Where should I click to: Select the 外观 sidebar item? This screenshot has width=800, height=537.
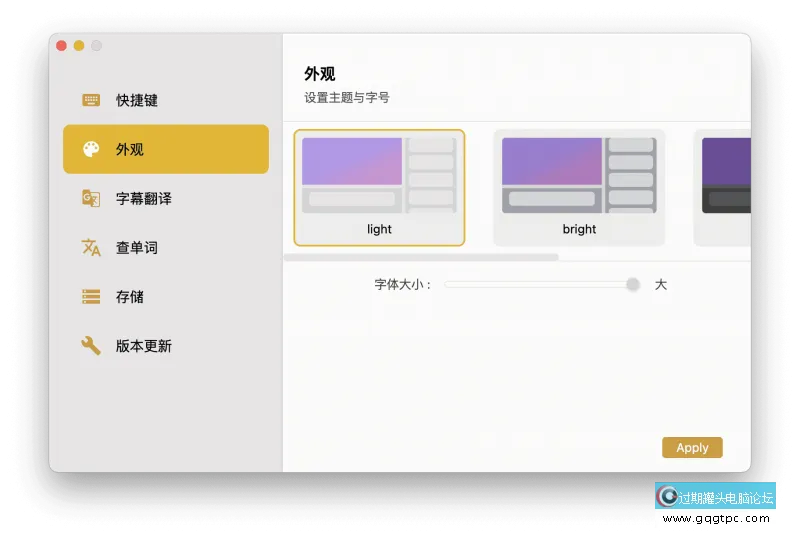[166, 149]
